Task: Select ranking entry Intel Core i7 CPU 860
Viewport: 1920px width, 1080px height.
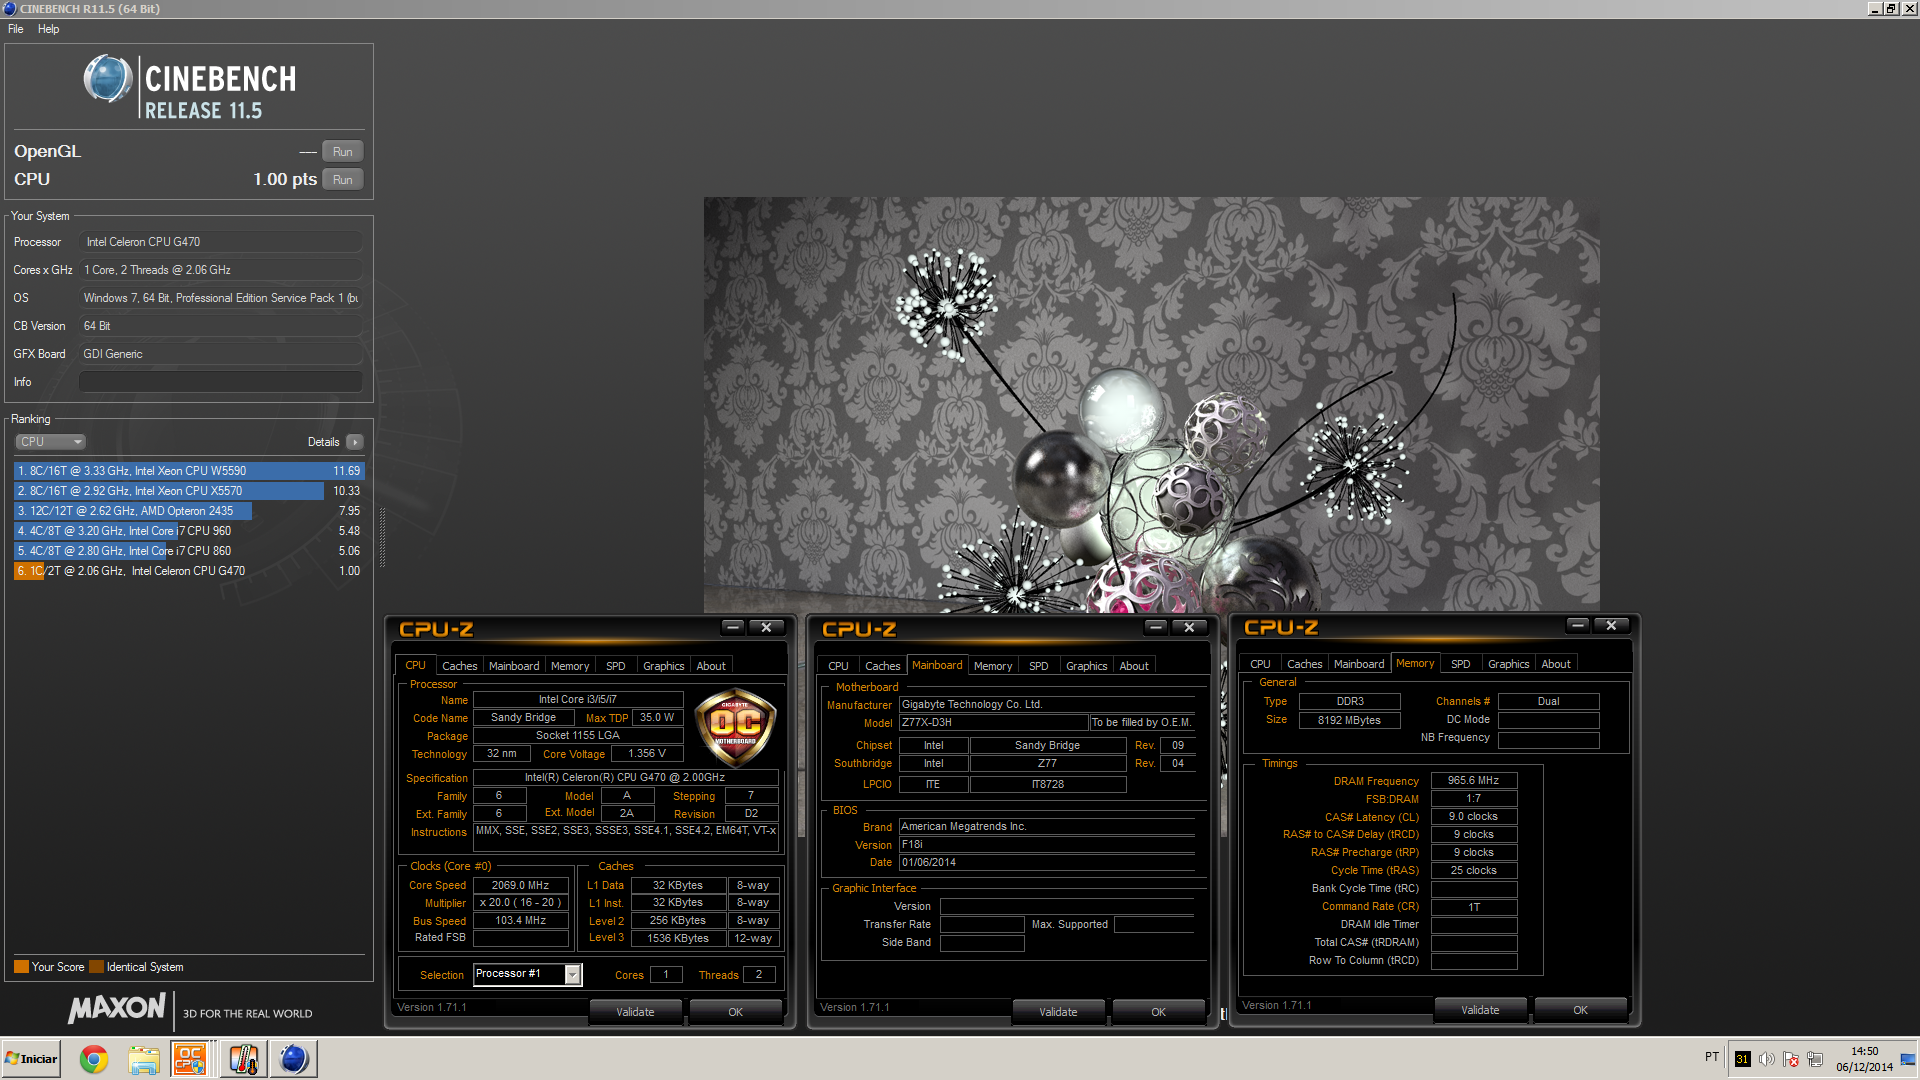Action: click(x=189, y=551)
